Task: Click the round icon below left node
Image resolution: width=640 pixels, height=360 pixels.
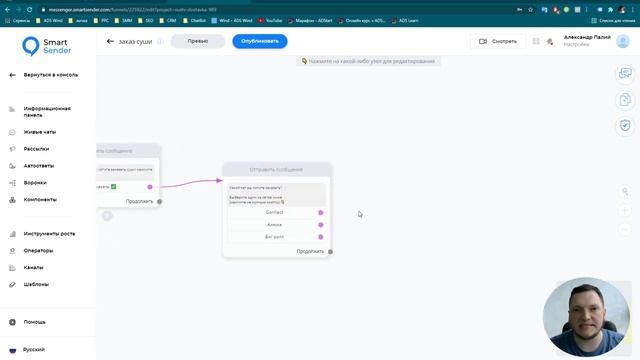Action: [x=107, y=216]
